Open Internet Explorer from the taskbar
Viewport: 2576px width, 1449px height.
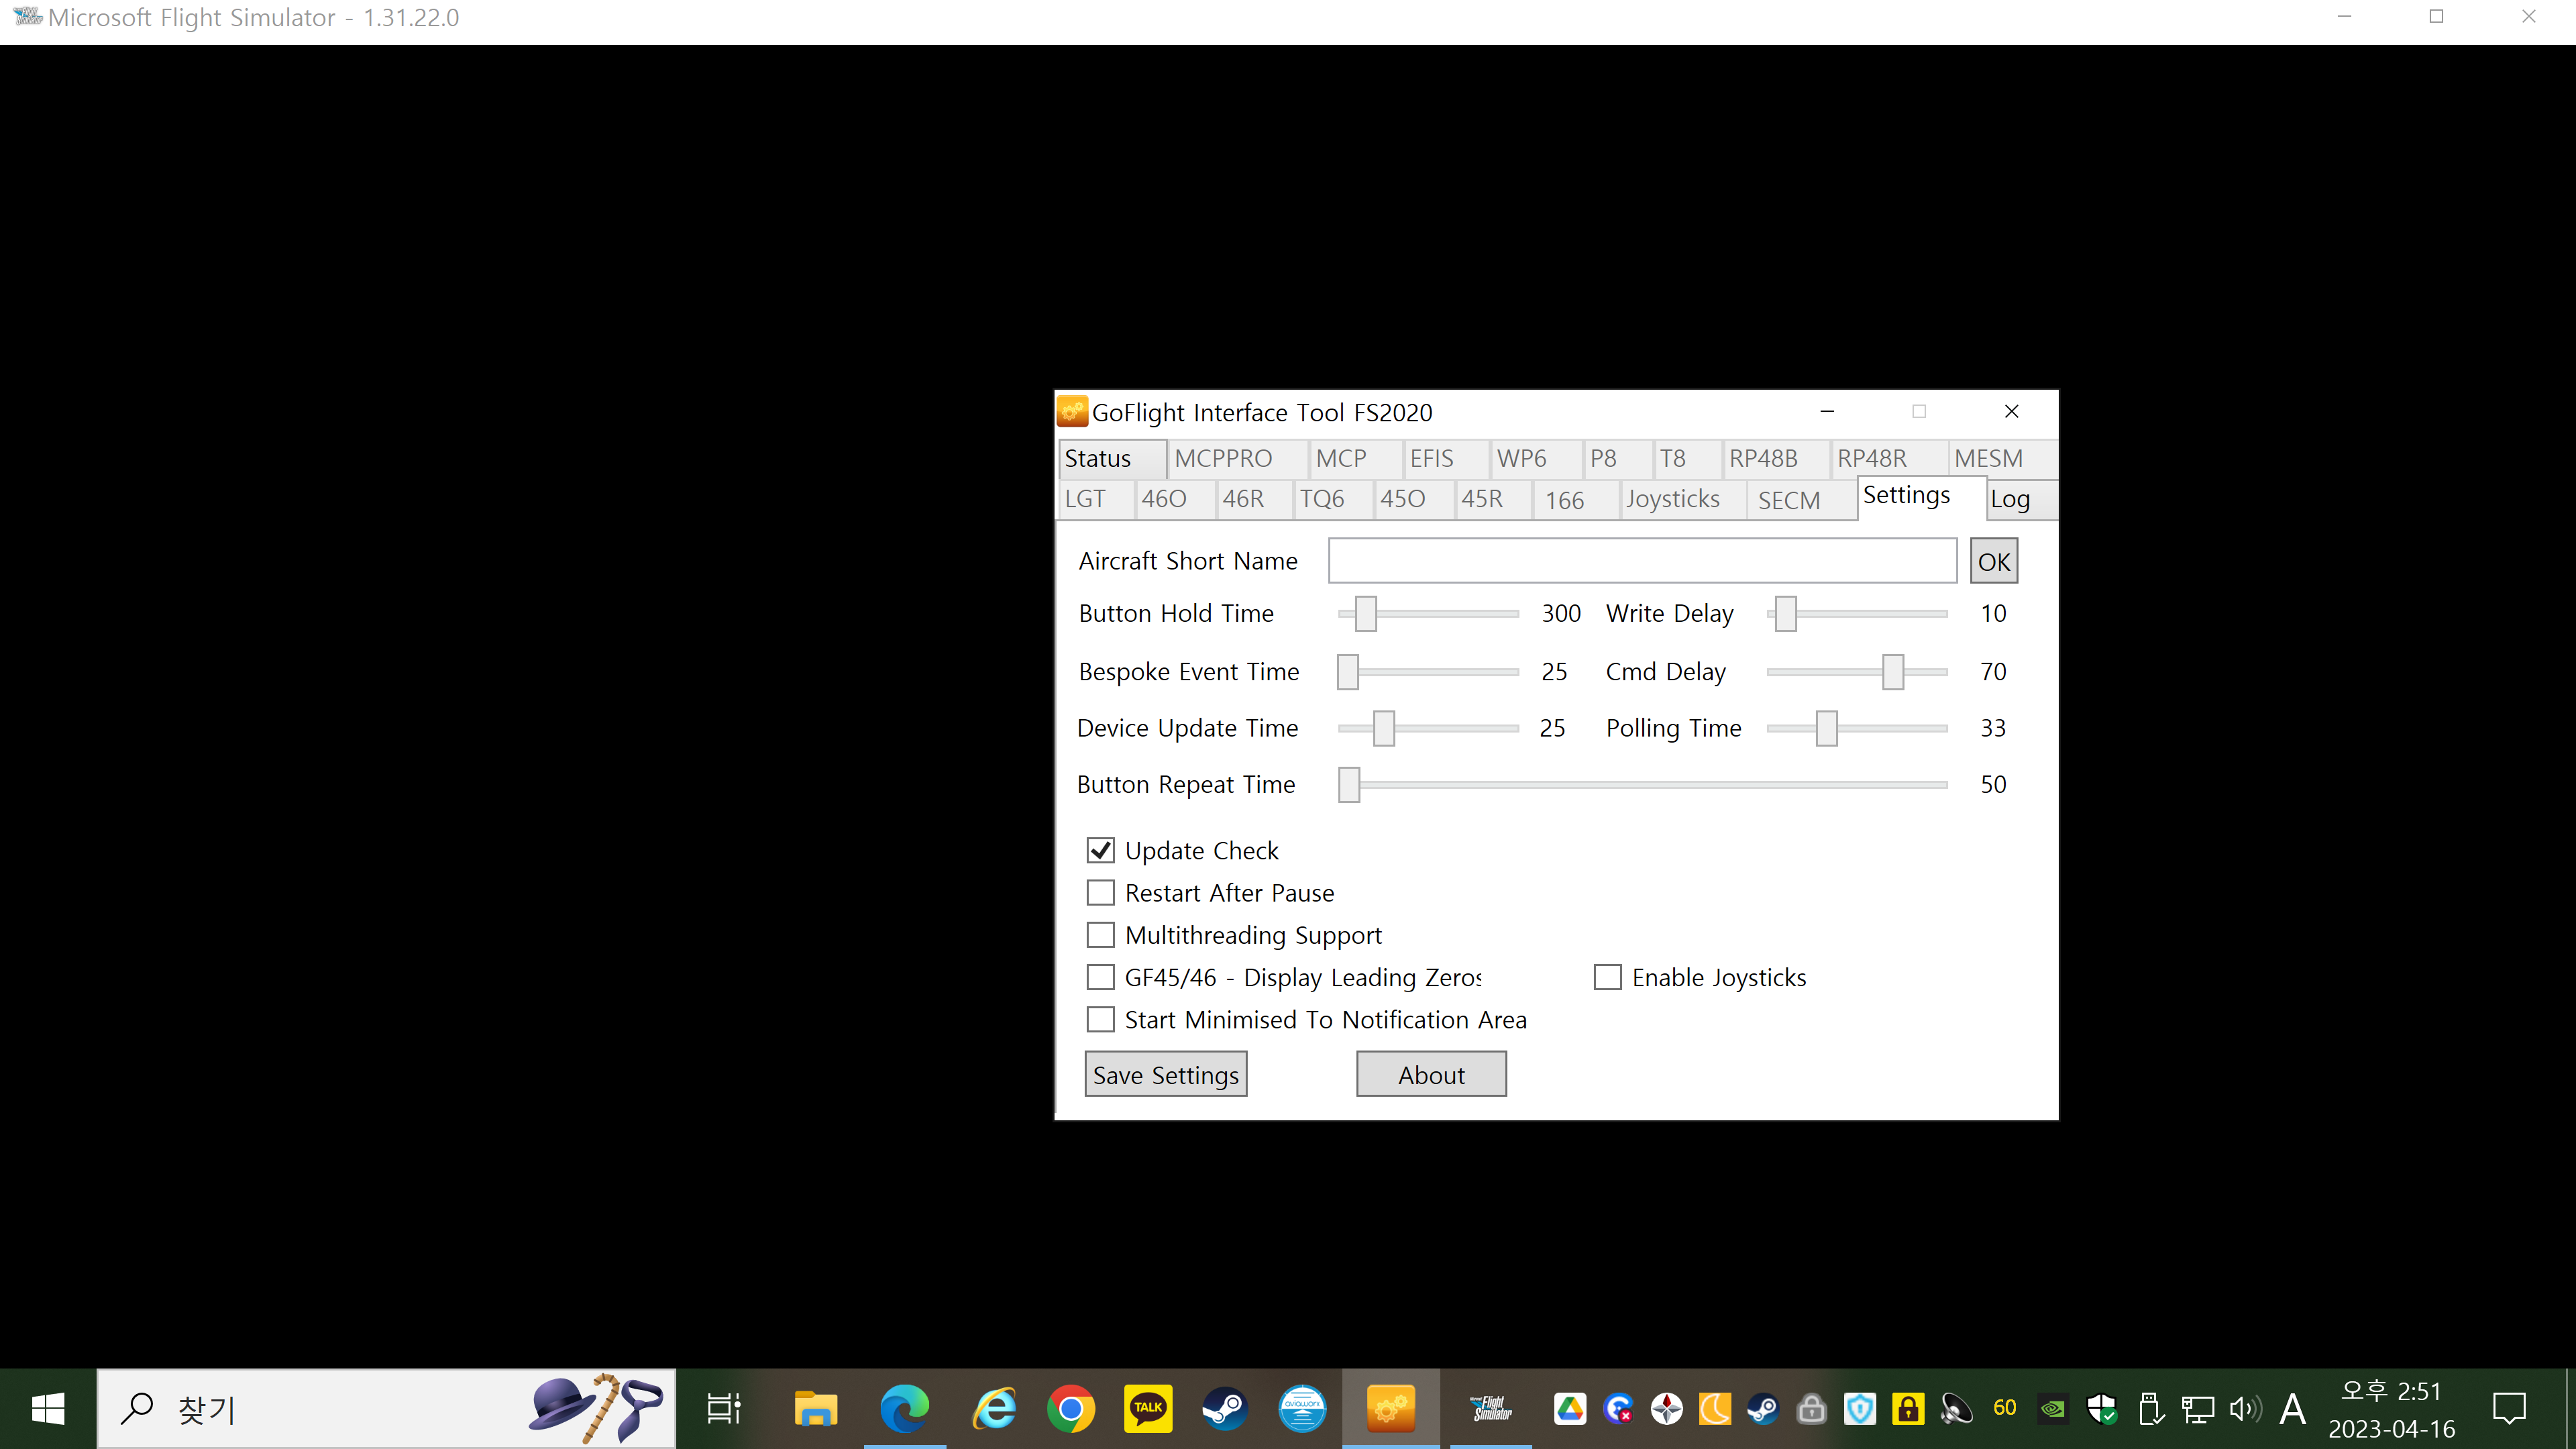[995, 1409]
